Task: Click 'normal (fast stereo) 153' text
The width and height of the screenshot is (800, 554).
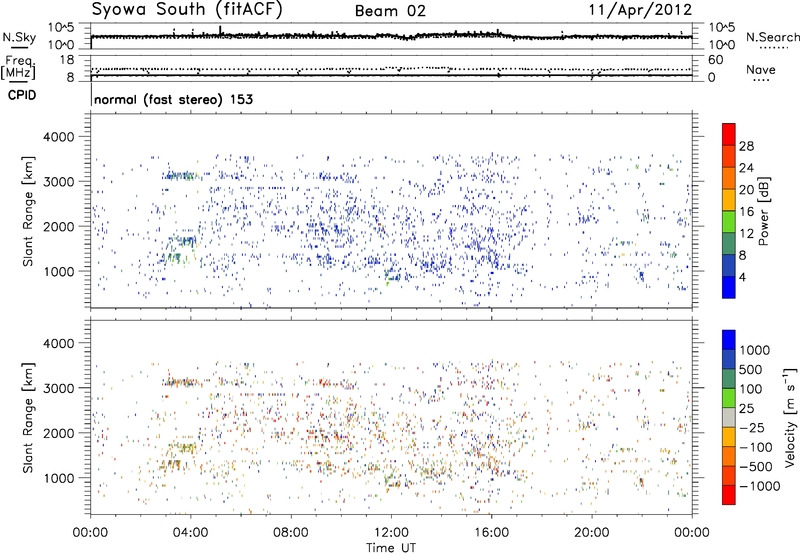Action: (x=173, y=99)
